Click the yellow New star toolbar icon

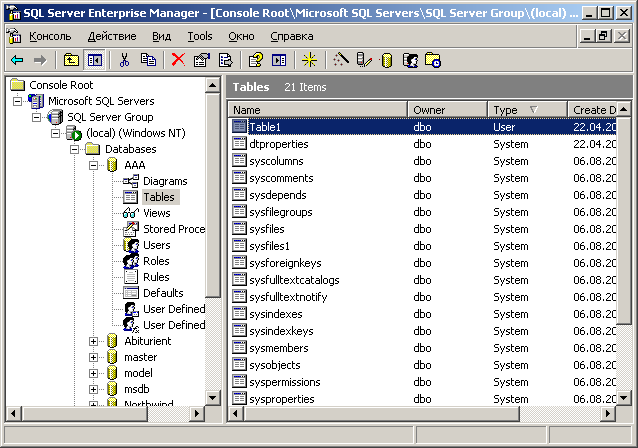coord(309,60)
